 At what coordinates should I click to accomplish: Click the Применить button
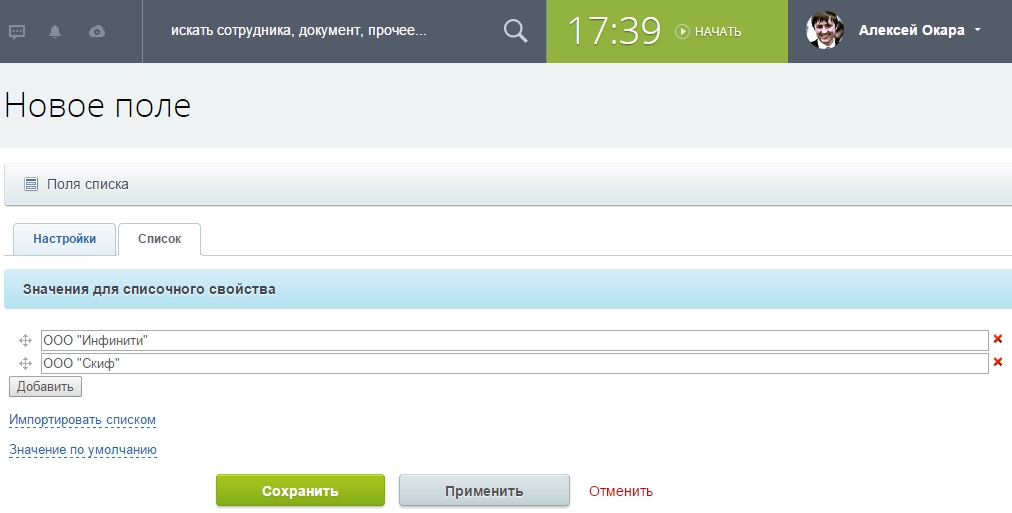click(484, 491)
